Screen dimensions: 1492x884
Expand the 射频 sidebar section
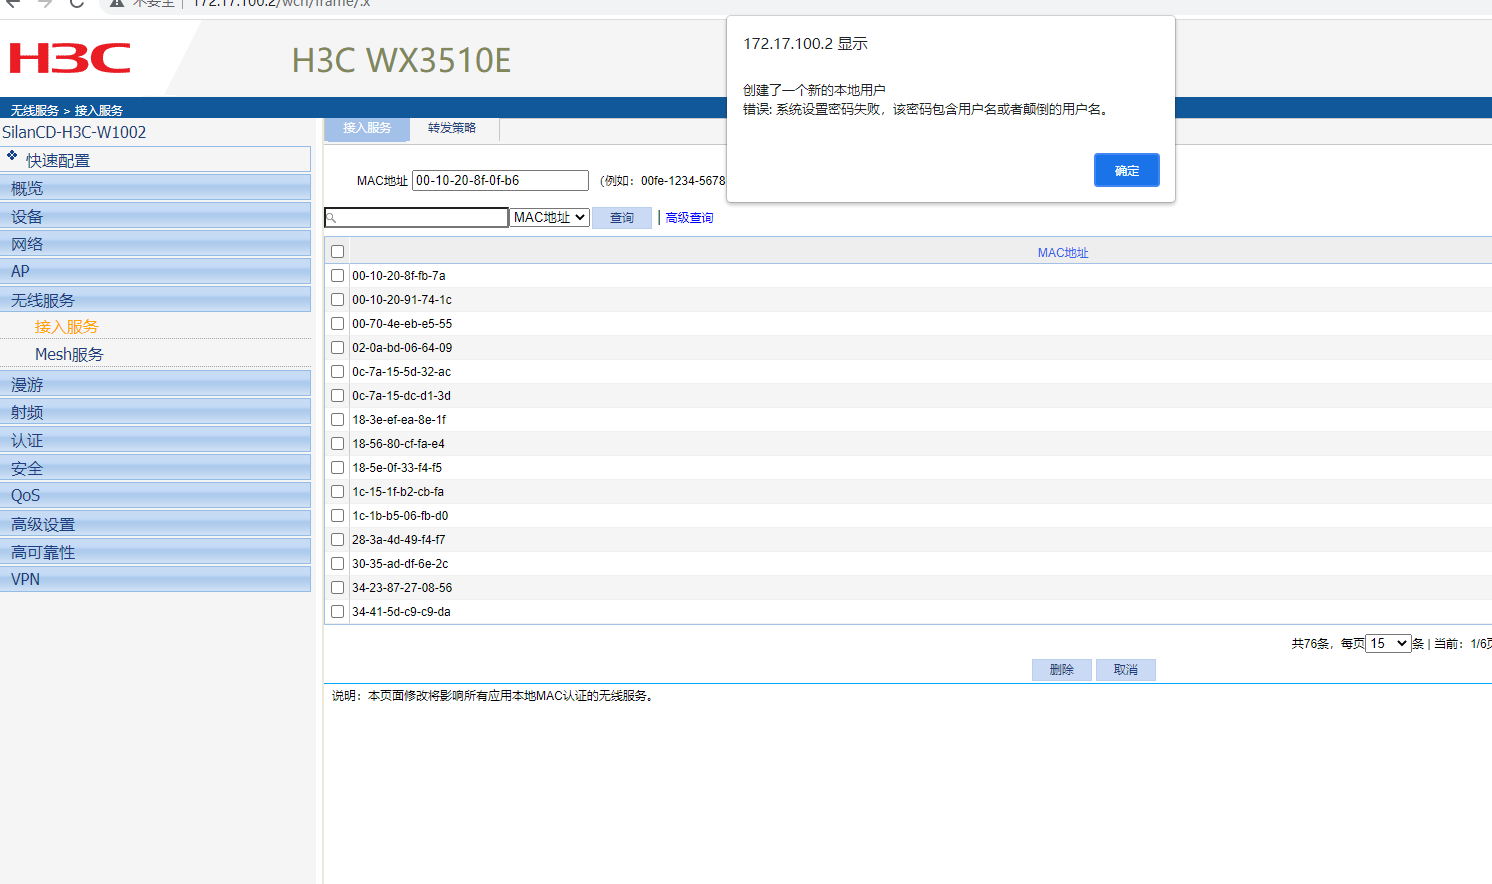pyautogui.click(x=155, y=412)
